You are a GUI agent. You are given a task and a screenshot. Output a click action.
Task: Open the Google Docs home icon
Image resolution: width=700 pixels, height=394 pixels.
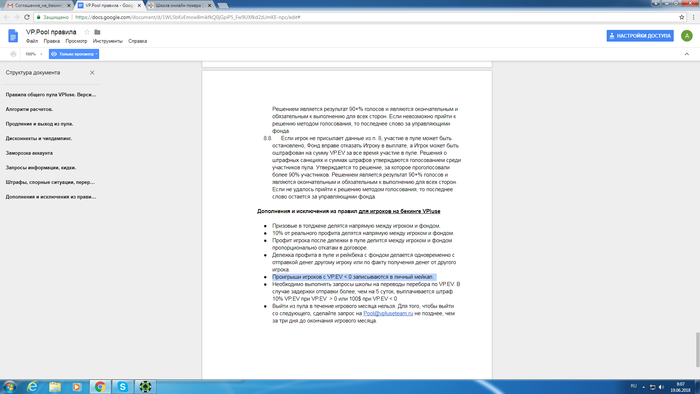[13, 36]
